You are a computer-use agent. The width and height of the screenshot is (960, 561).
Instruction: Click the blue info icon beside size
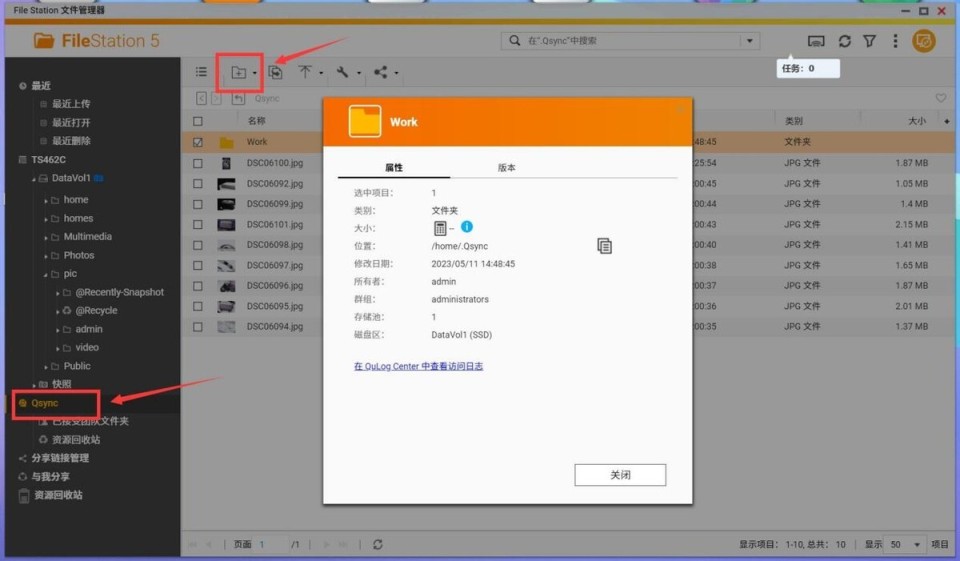pyautogui.click(x=467, y=227)
